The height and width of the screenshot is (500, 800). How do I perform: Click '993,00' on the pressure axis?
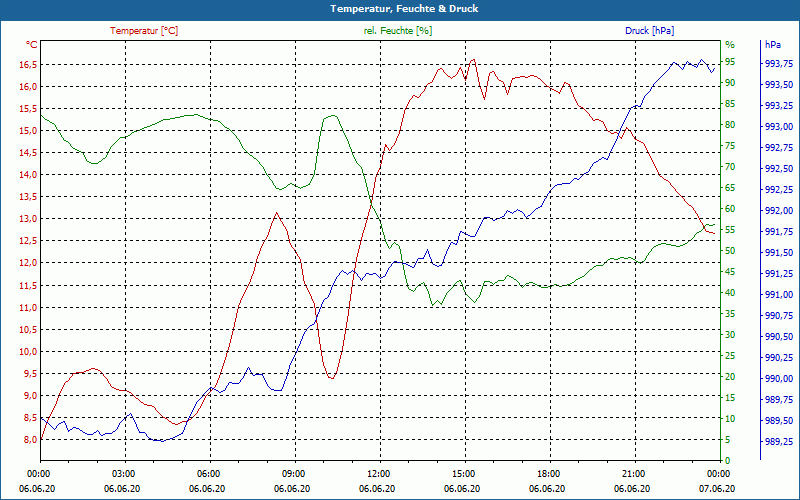click(x=779, y=127)
